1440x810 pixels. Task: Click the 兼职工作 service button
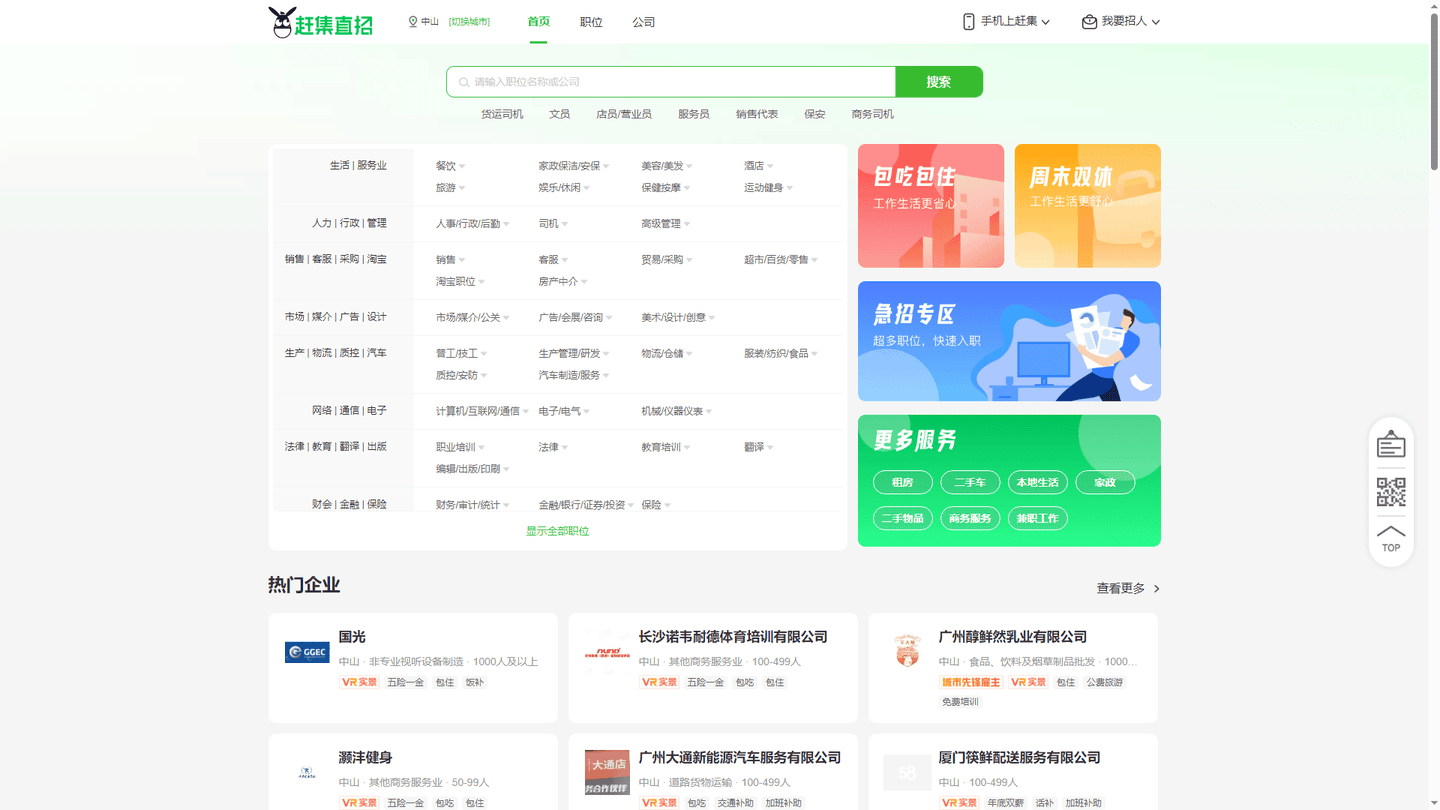(1038, 519)
